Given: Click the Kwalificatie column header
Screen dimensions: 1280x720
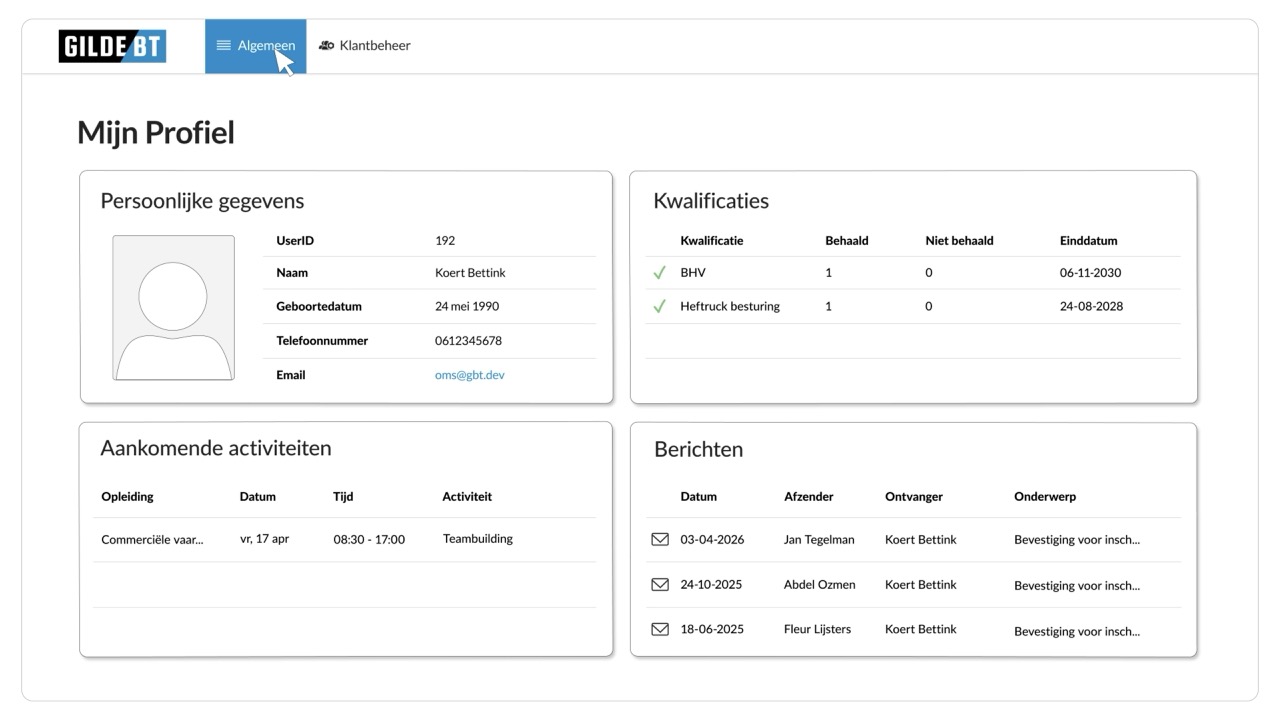Looking at the screenshot, I should [x=712, y=241].
